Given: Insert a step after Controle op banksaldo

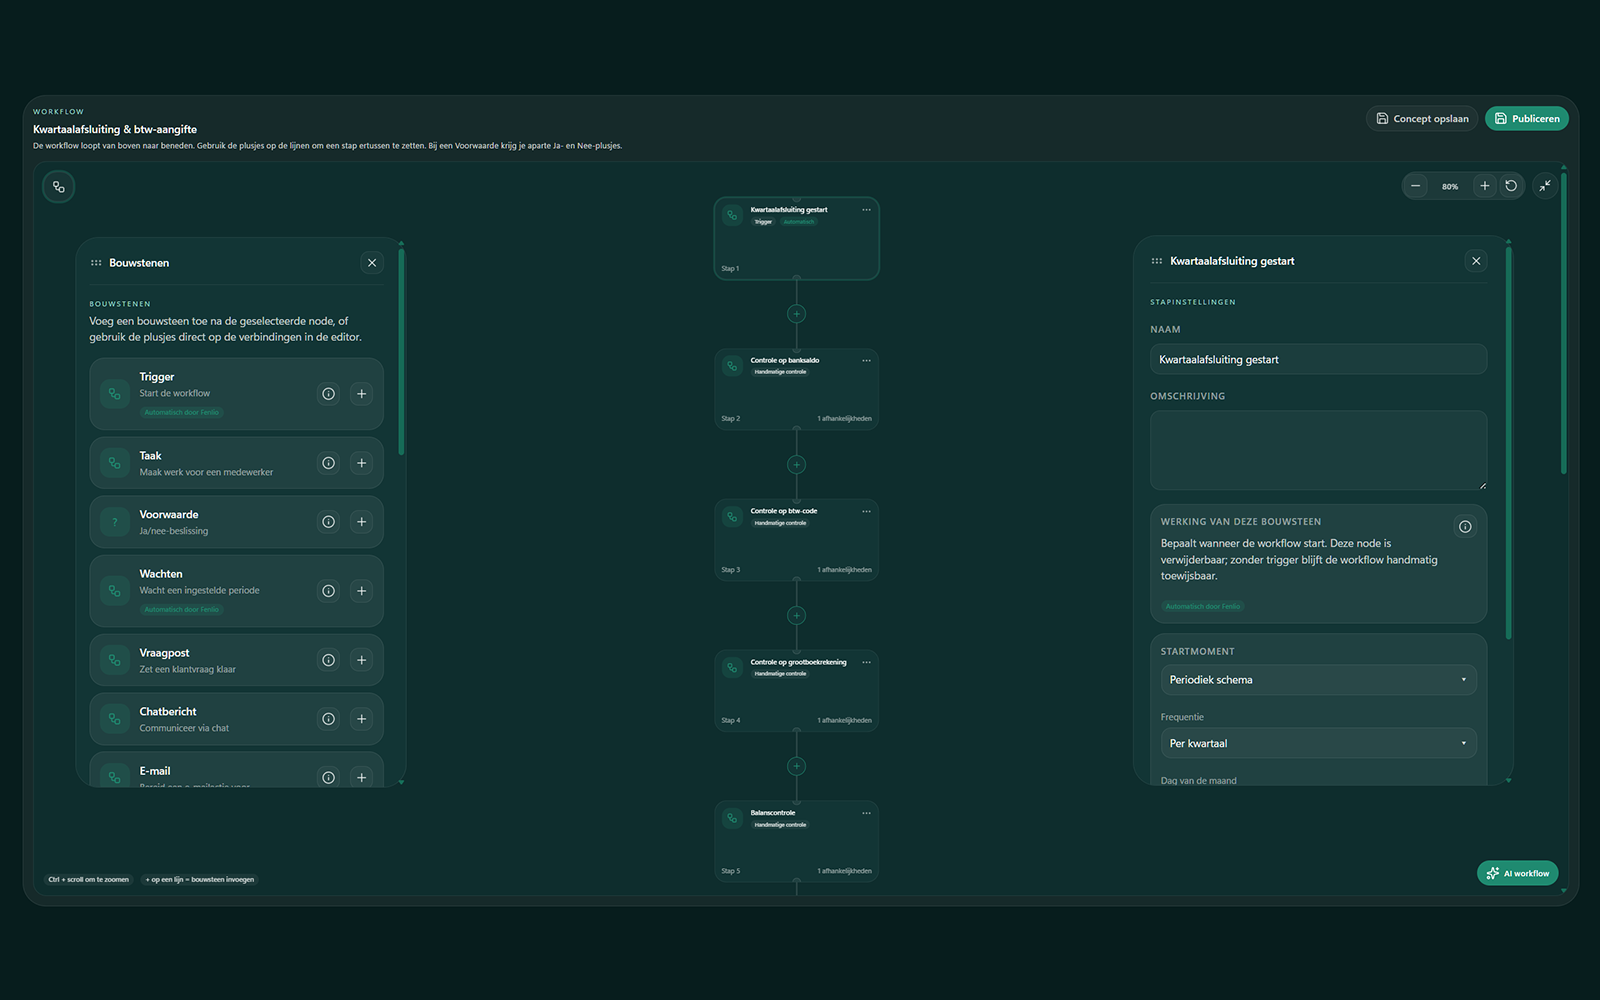Looking at the screenshot, I should (x=796, y=464).
